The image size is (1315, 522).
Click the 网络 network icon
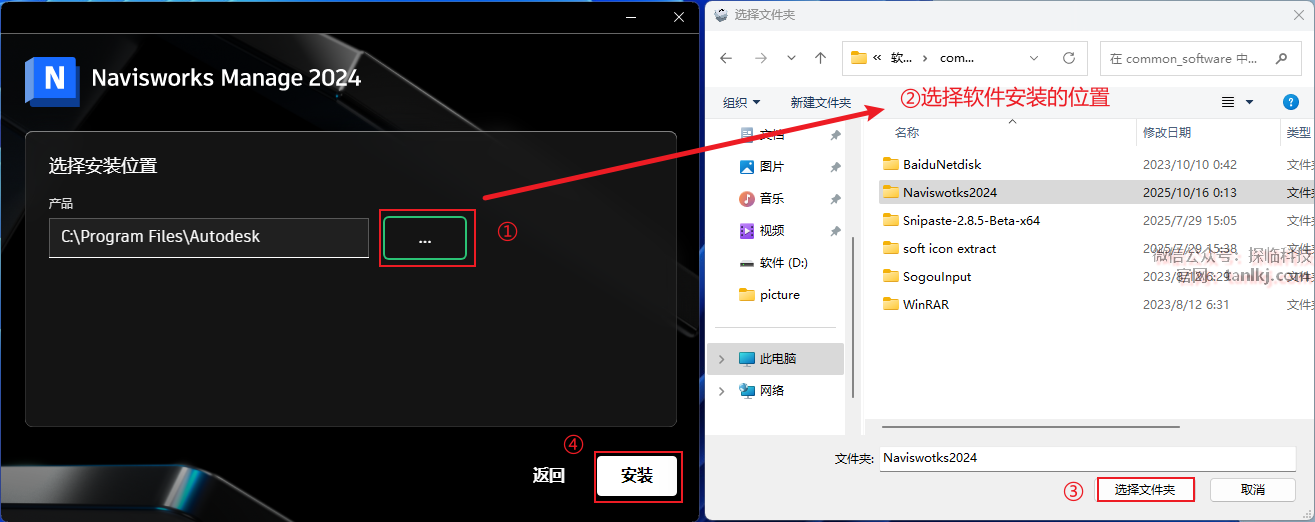(x=746, y=390)
